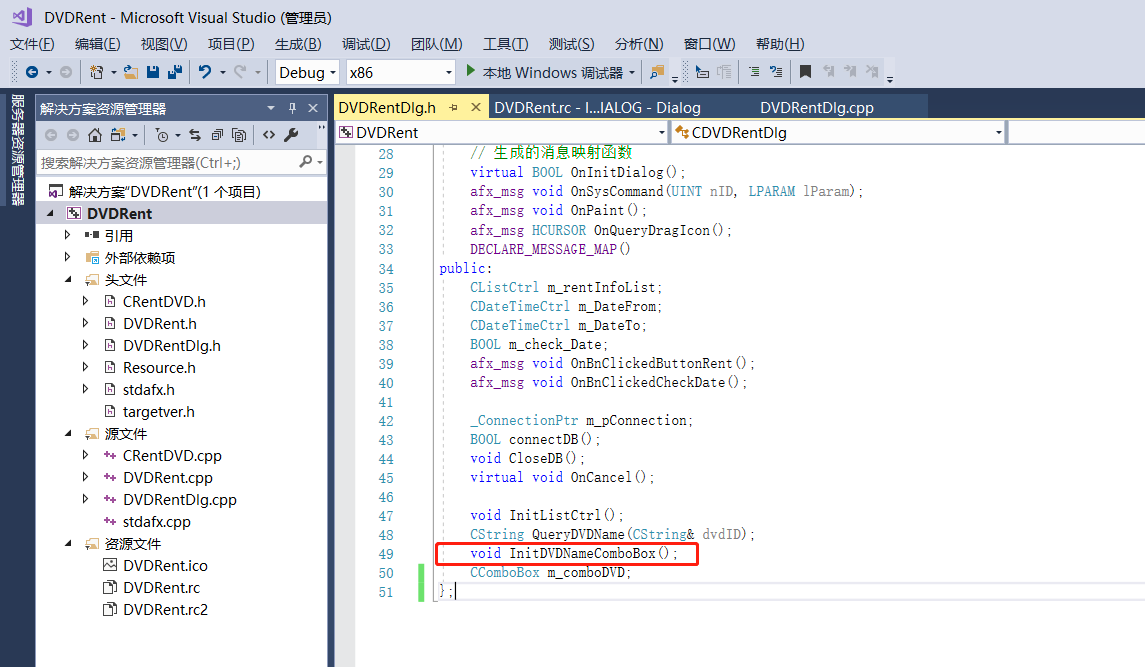Open Solution Explorer window options dropdown
The height and width of the screenshot is (667, 1145).
[271, 108]
